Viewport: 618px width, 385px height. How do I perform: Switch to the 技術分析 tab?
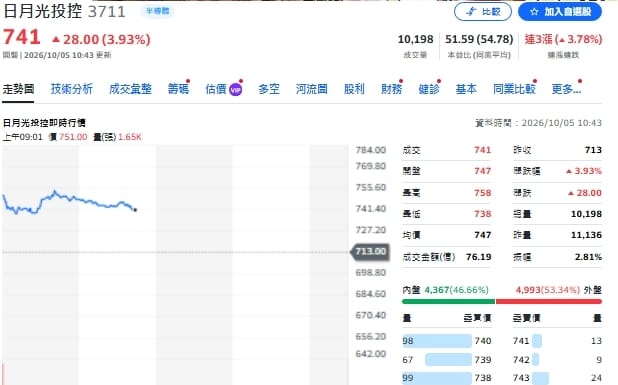tap(72, 89)
